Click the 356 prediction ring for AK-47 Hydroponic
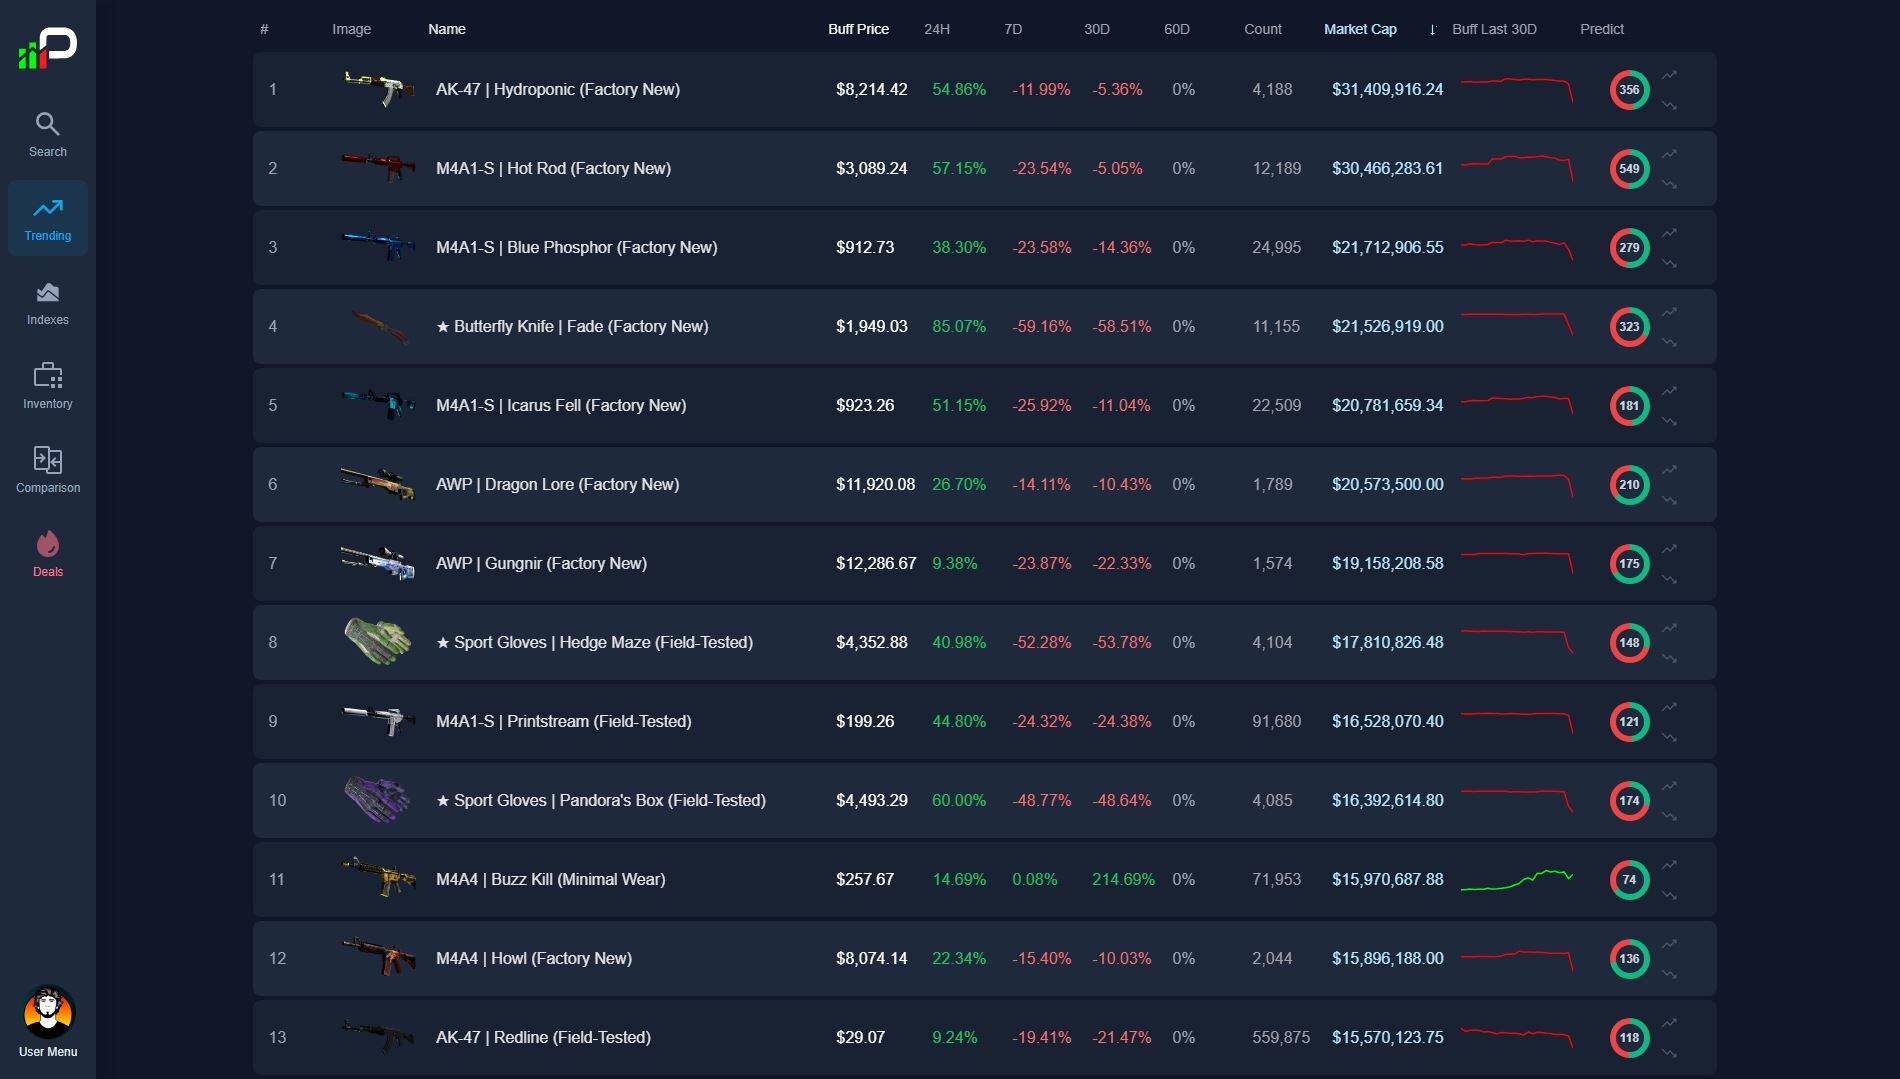Image resolution: width=1900 pixels, height=1079 pixels. tap(1629, 89)
